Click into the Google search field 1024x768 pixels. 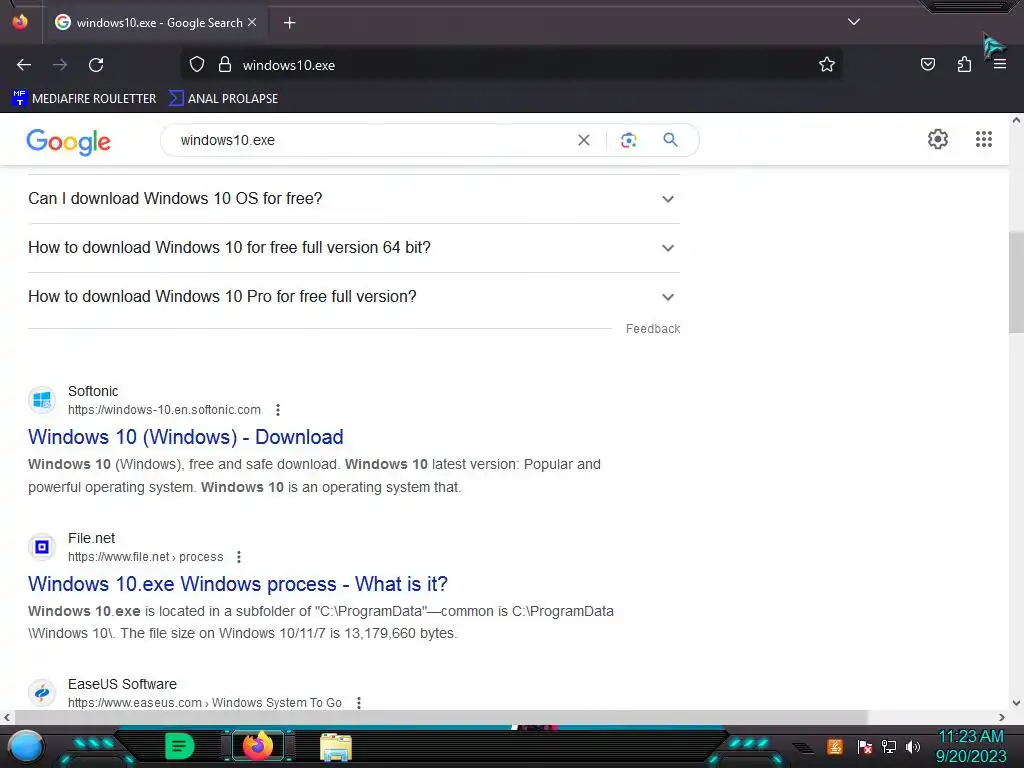point(372,140)
